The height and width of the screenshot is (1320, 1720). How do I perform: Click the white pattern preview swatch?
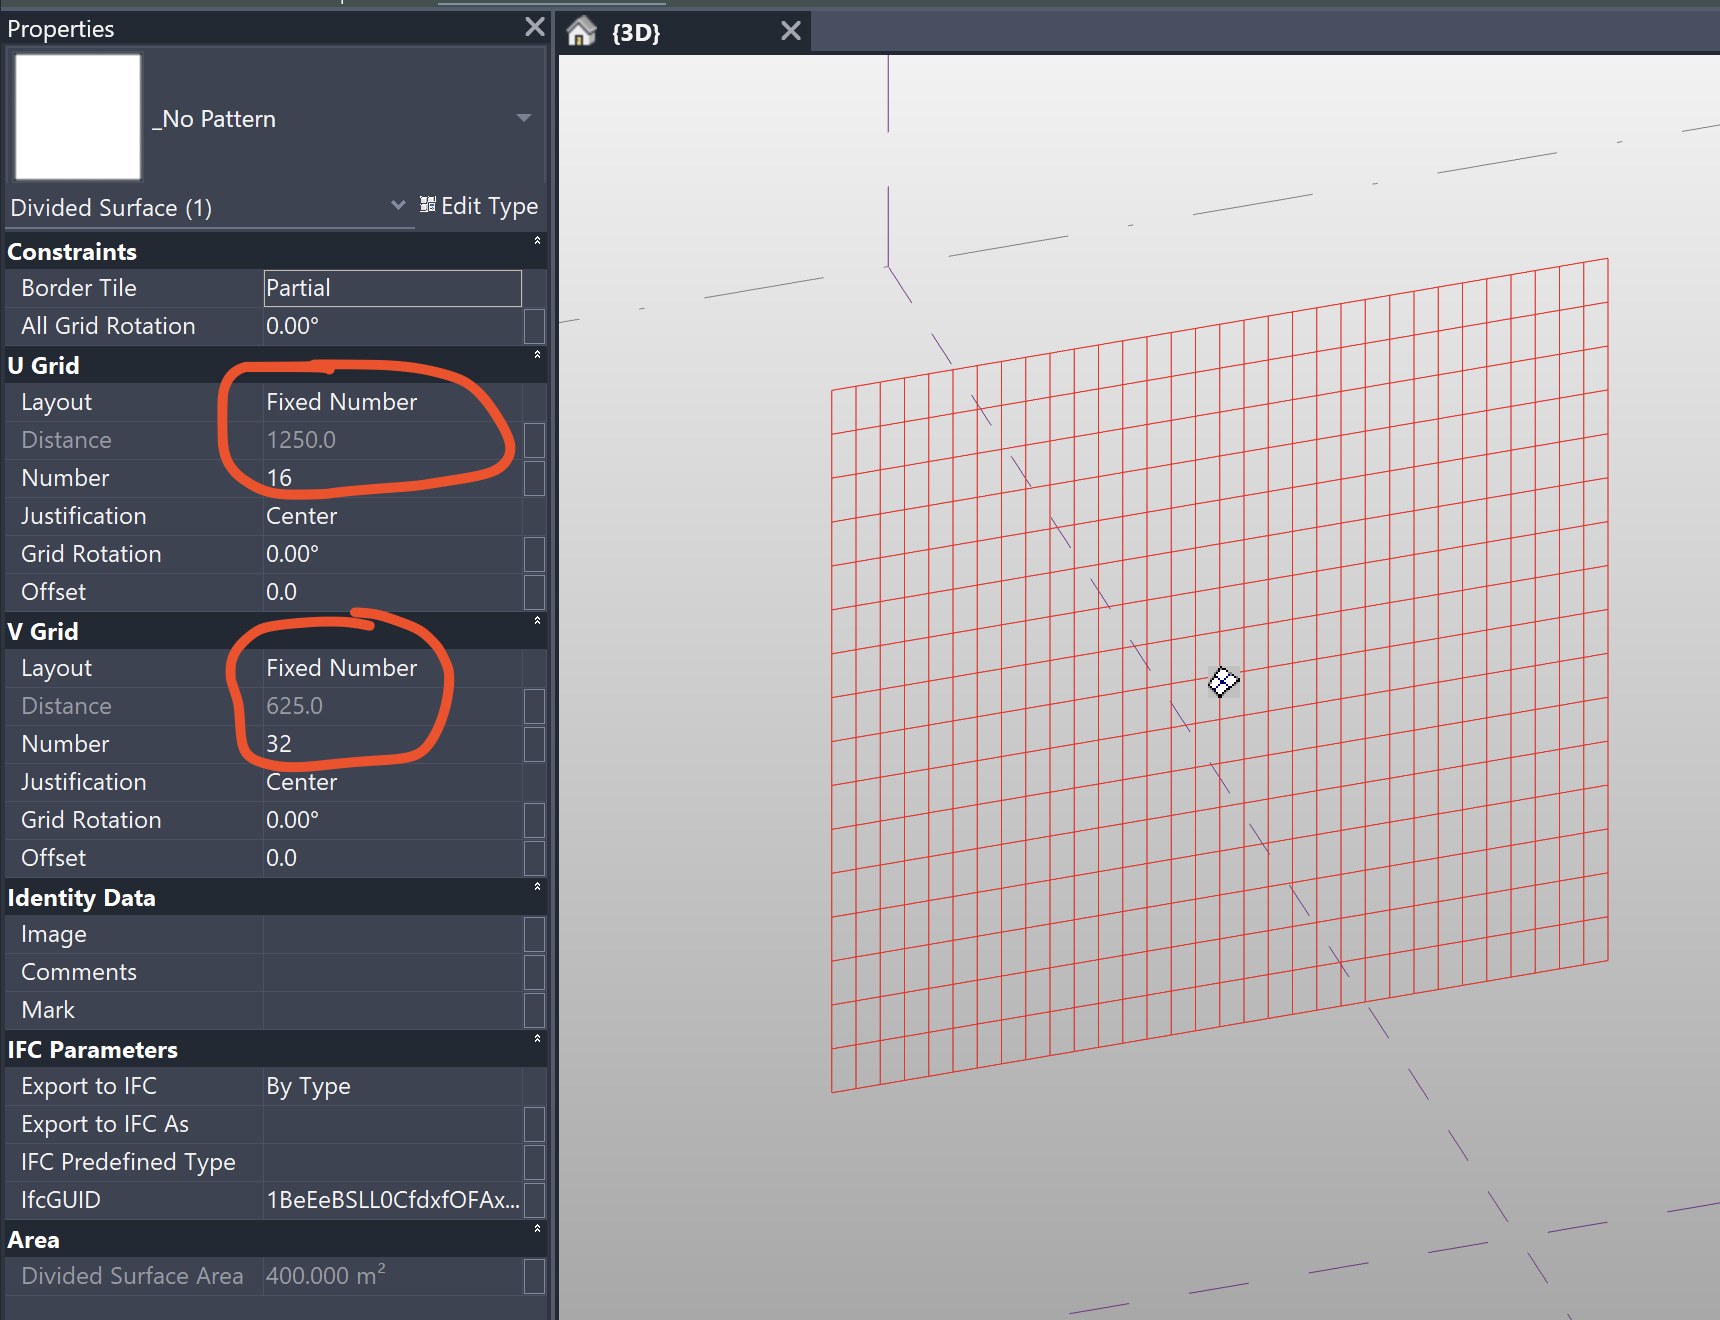[x=78, y=117]
